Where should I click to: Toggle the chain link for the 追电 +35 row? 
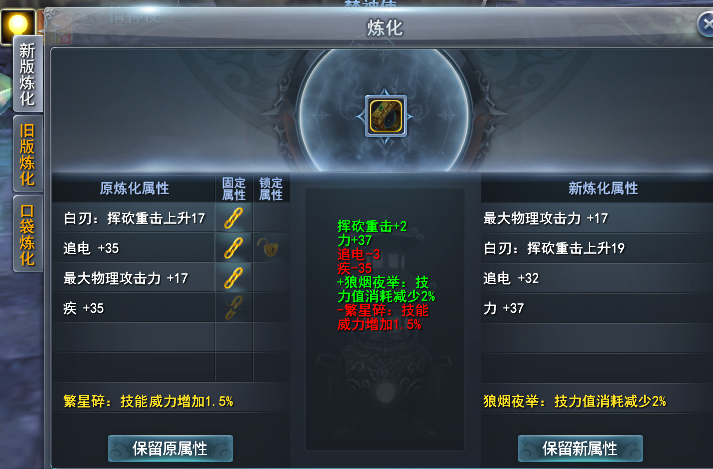pyautogui.click(x=233, y=248)
